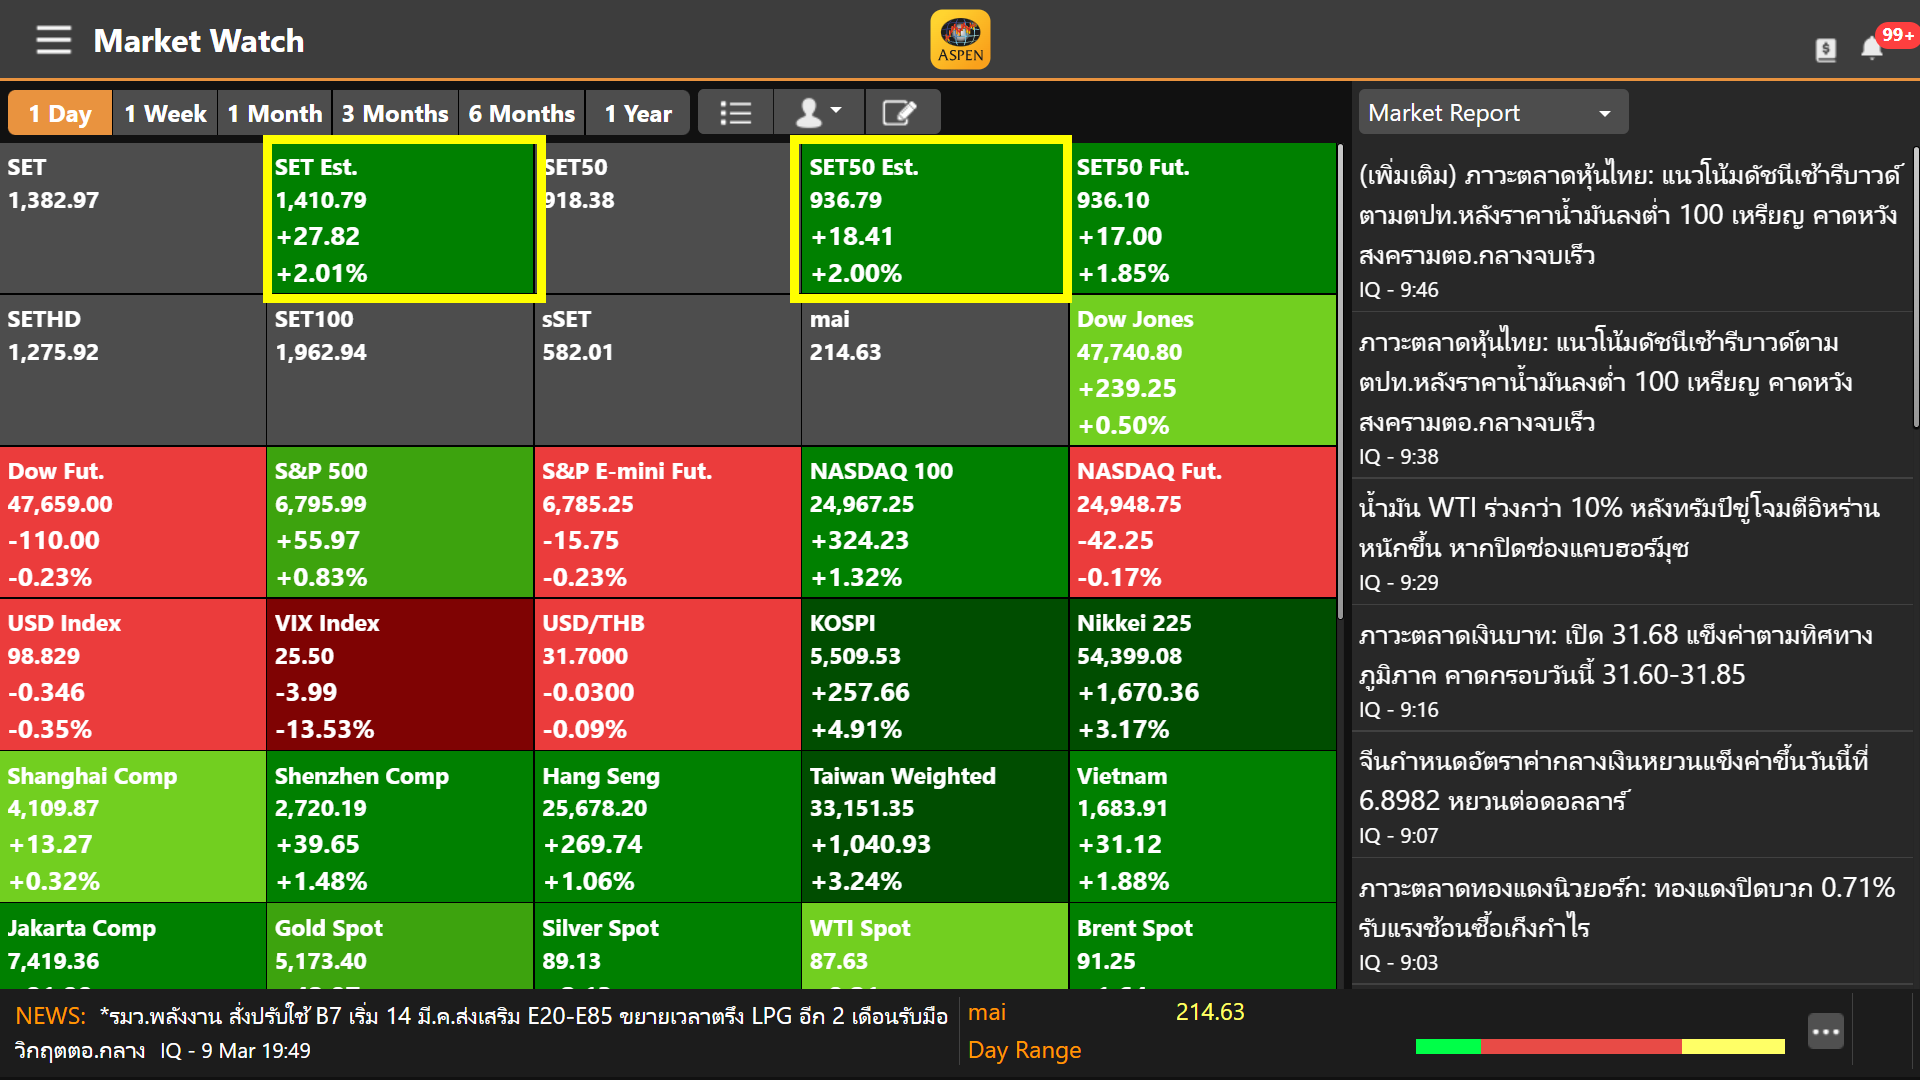Click the ASPEN logo icon
This screenshot has width=1920, height=1080.
[960, 40]
